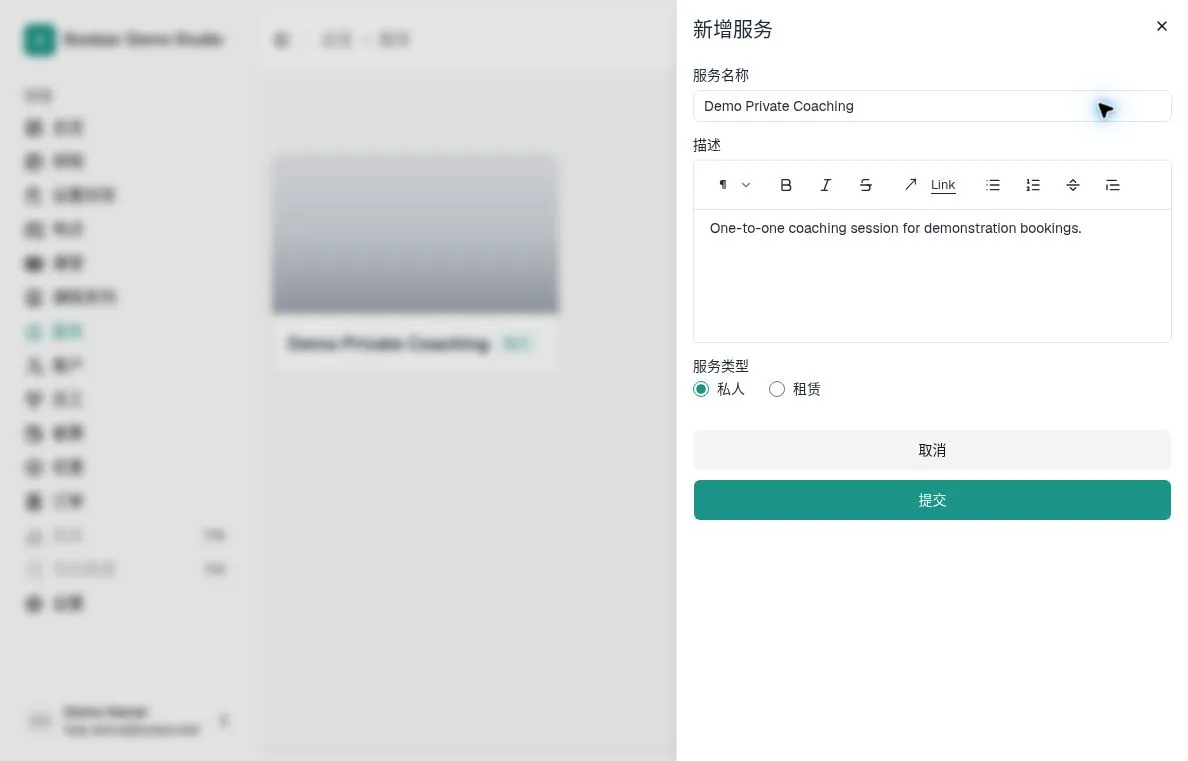Select the 租赁 service type
Viewport: 1188px width, 761px height.
click(x=777, y=390)
